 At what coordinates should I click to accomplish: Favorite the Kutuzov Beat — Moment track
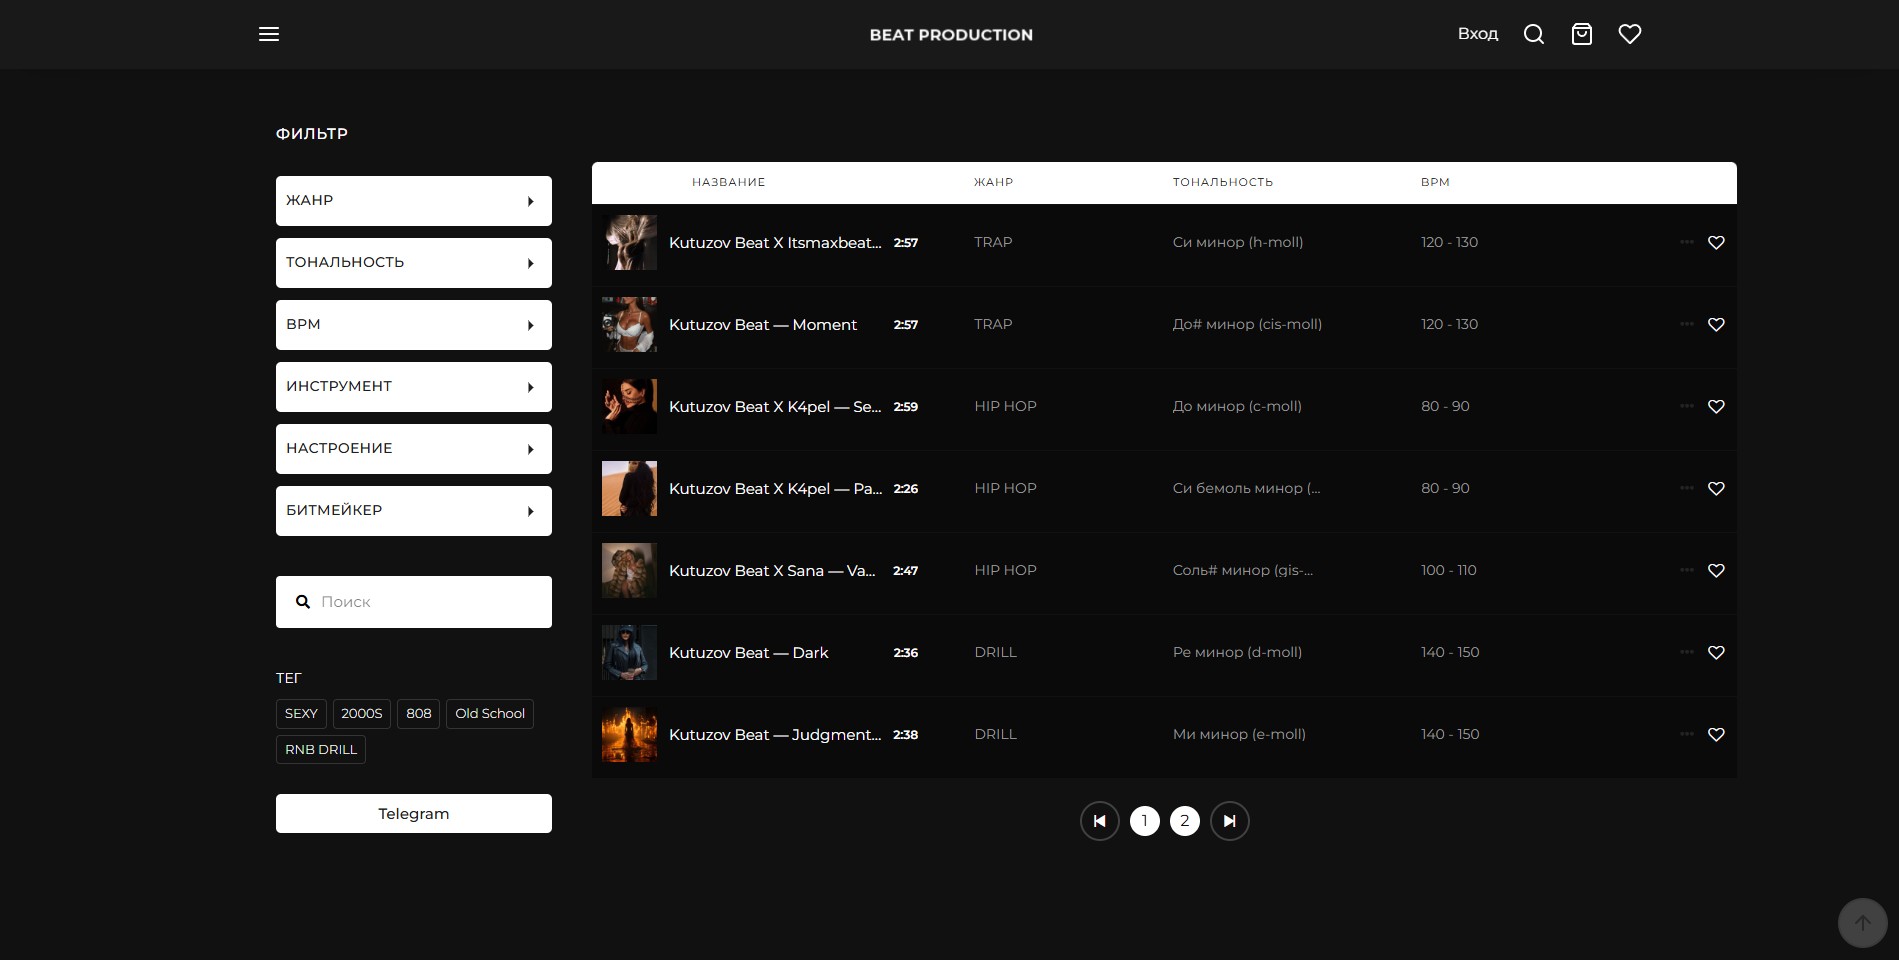click(1716, 324)
